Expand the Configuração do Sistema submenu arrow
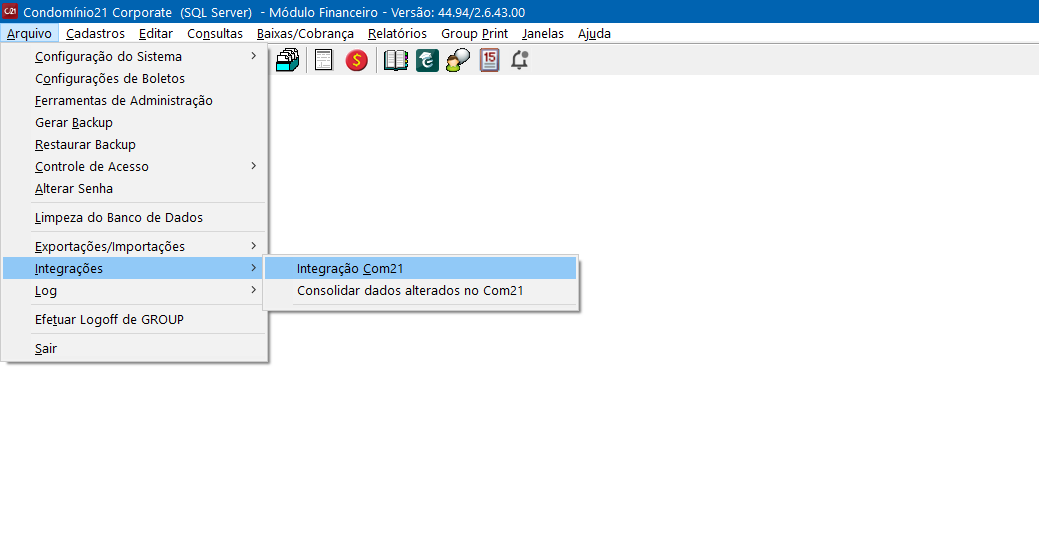 pyautogui.click(x=253, y=56)
